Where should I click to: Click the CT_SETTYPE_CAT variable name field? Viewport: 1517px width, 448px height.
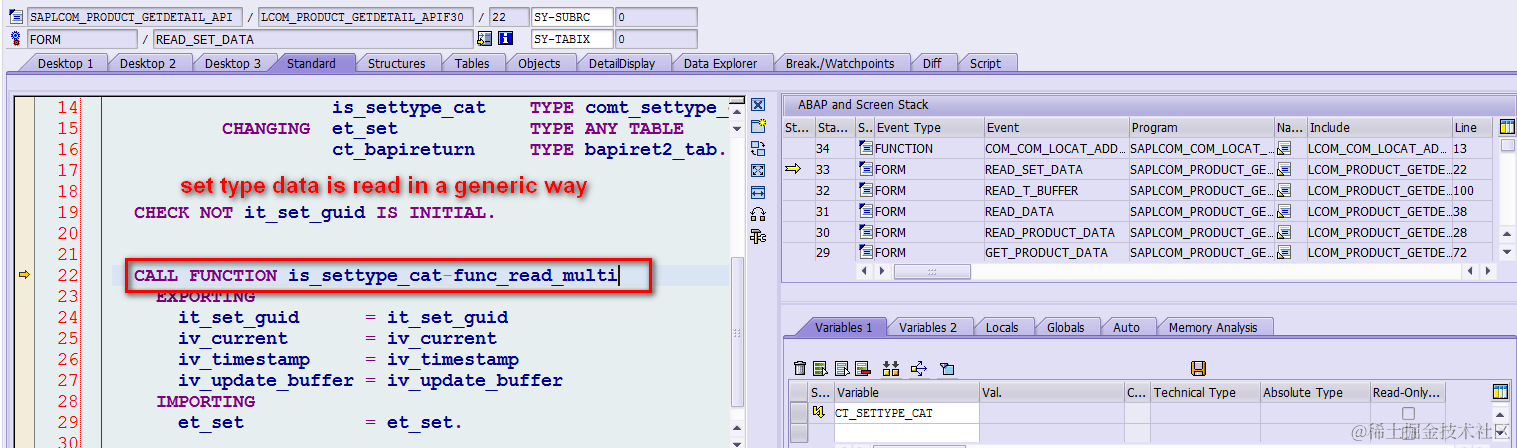click(x=906, y=413)
